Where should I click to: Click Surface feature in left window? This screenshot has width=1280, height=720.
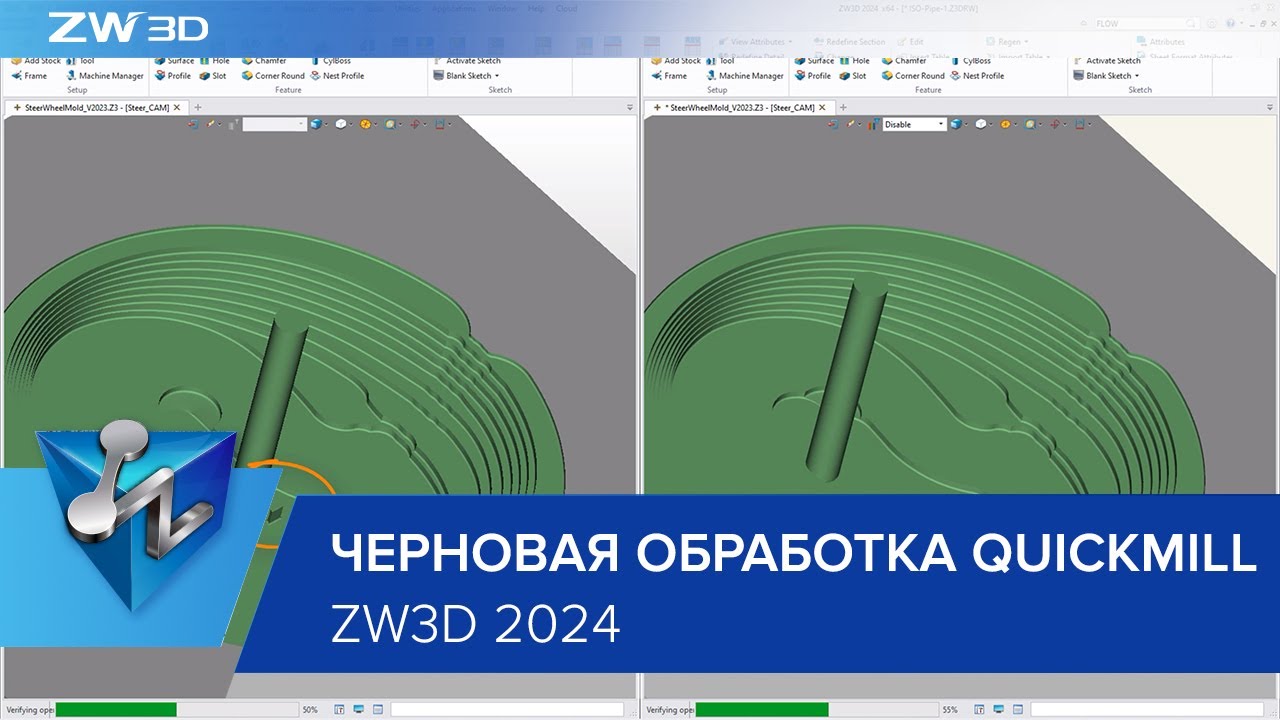tap(174, 61)
